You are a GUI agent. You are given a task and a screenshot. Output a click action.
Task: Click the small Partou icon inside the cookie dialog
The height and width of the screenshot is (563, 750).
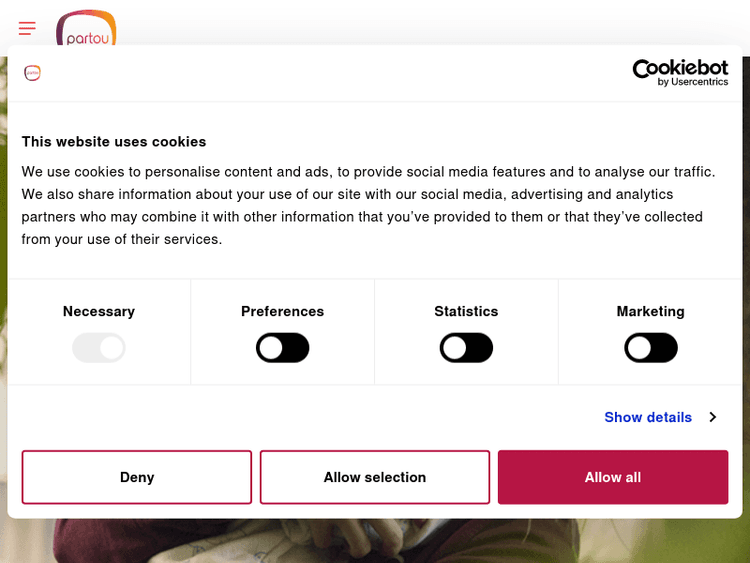(32, 73)
